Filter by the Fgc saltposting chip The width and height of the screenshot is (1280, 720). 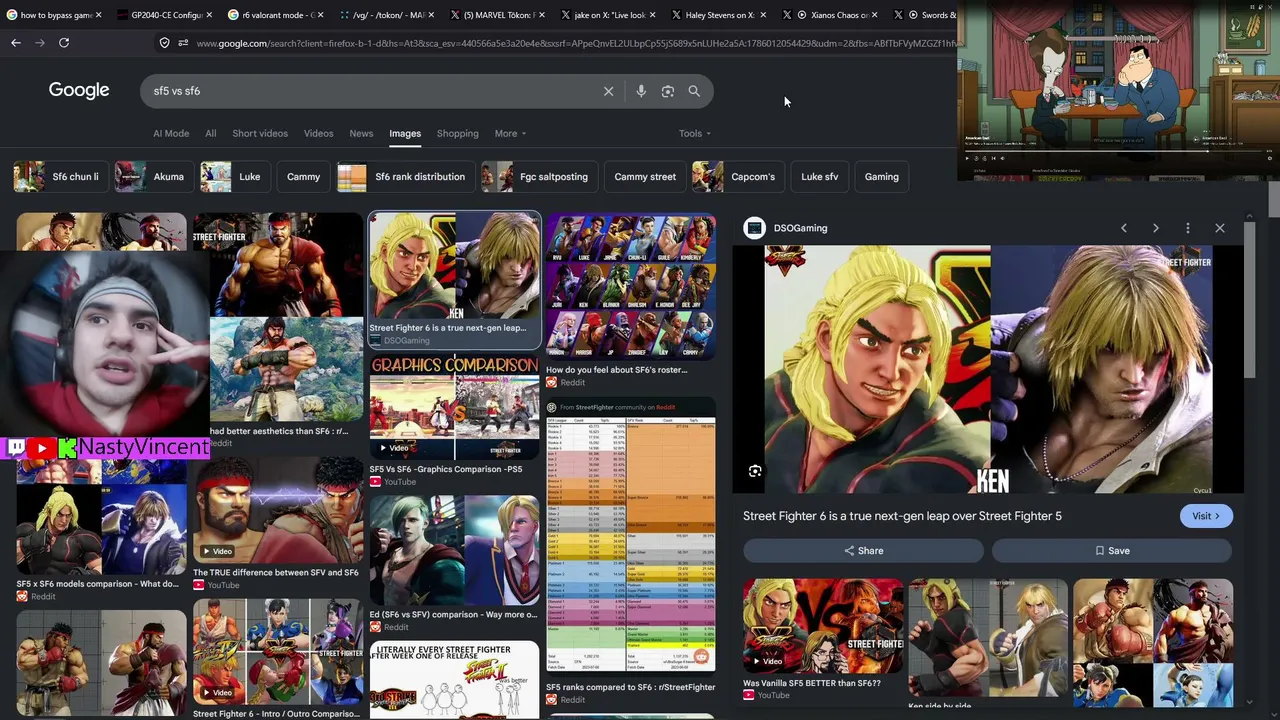(x=538, y=177)
